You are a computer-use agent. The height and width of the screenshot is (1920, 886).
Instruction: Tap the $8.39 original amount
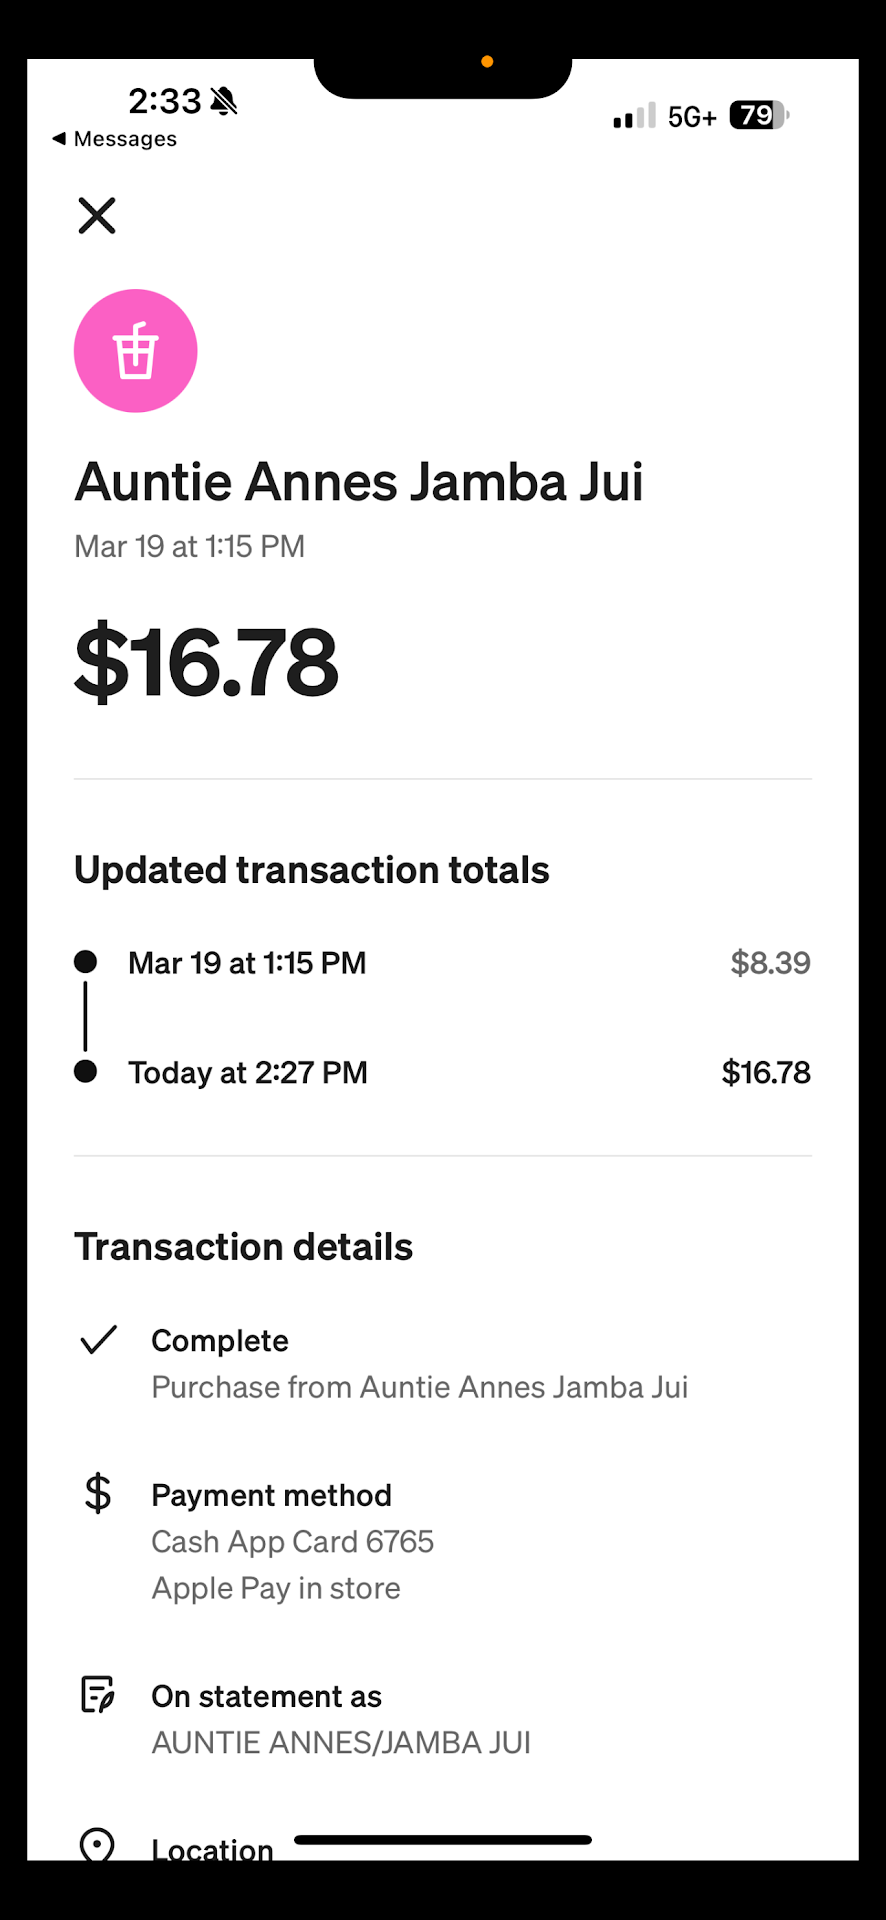click(x=770, y=963)
